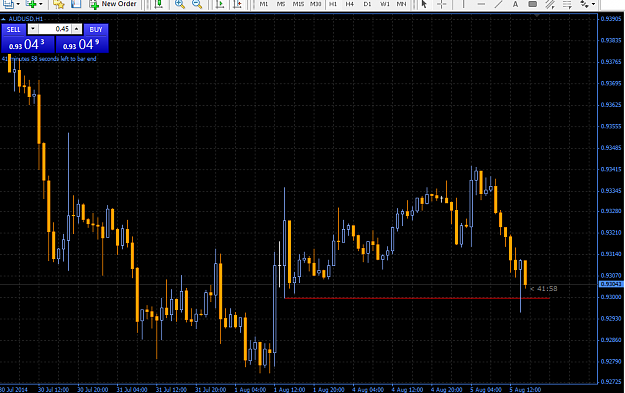
Task: Collapse the one-click panel via AUDUSD,H1 triangle
Action: [3, 19]
